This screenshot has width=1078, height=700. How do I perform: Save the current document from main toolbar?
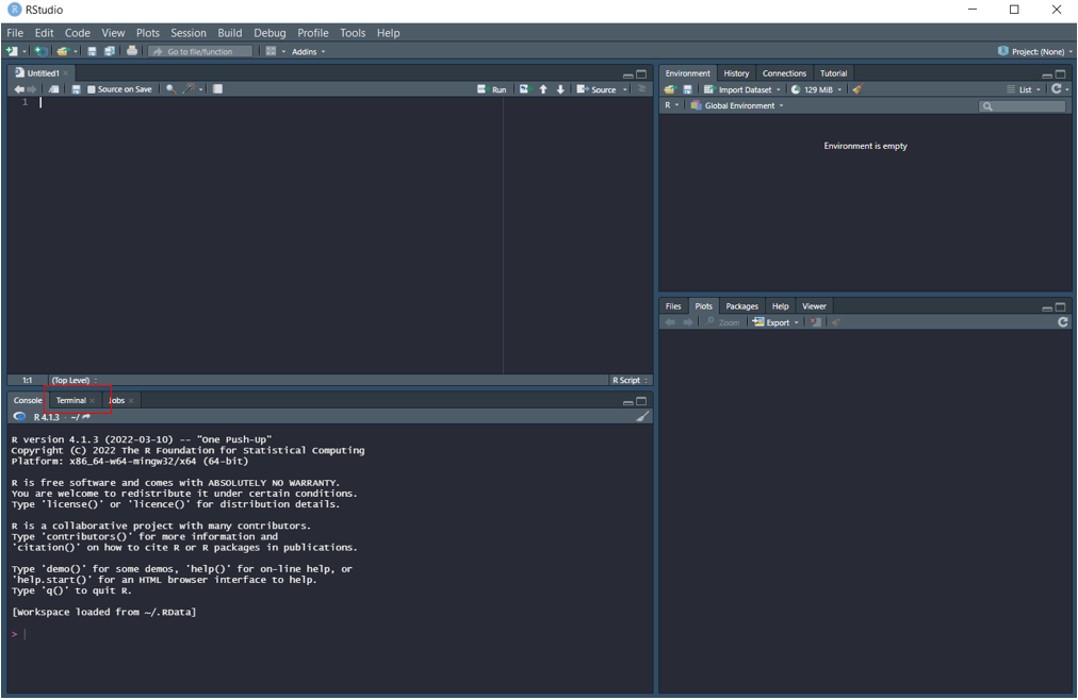(x=91, y=52)
